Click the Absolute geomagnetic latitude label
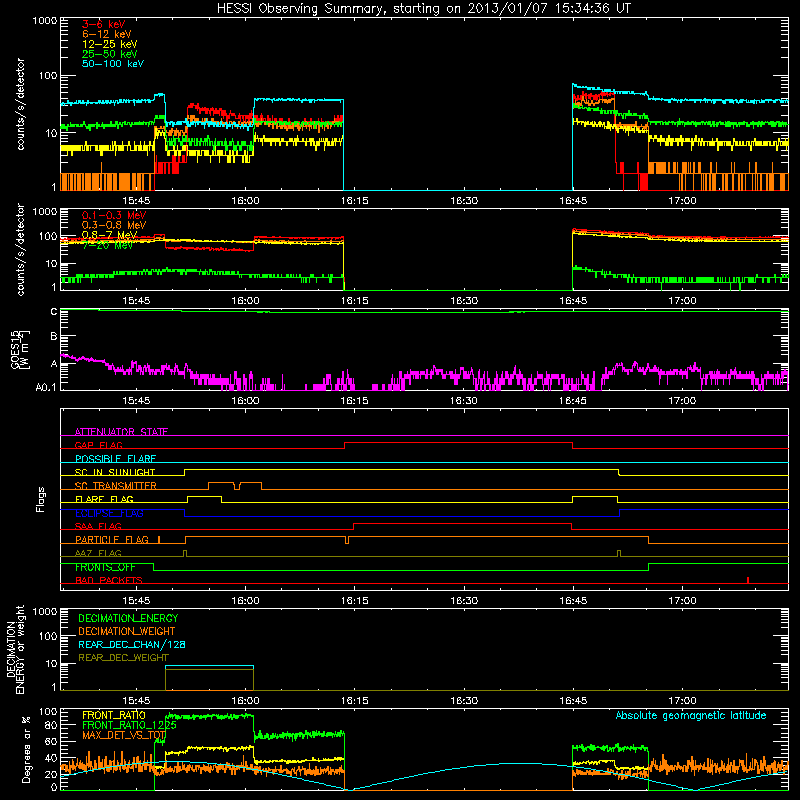Image resolution: width=800 pixels, height=800 pixels. pos(691,715)
